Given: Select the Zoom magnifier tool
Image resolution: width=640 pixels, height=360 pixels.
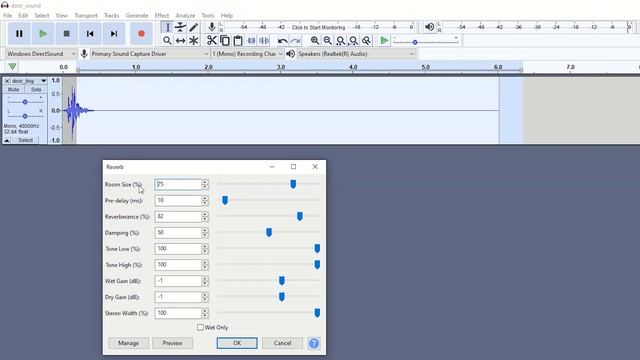Looking at the screenshot, I should point(167,40).
